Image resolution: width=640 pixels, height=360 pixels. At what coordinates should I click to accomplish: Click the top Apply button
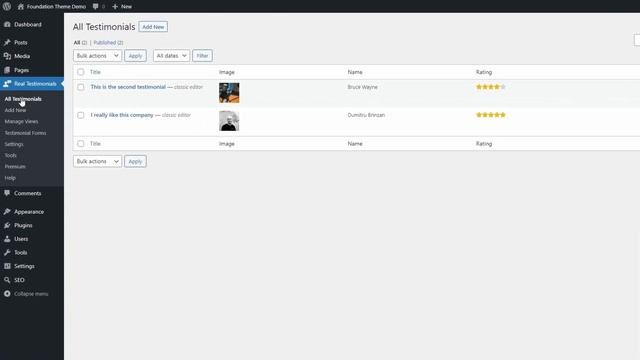[135, 56]
